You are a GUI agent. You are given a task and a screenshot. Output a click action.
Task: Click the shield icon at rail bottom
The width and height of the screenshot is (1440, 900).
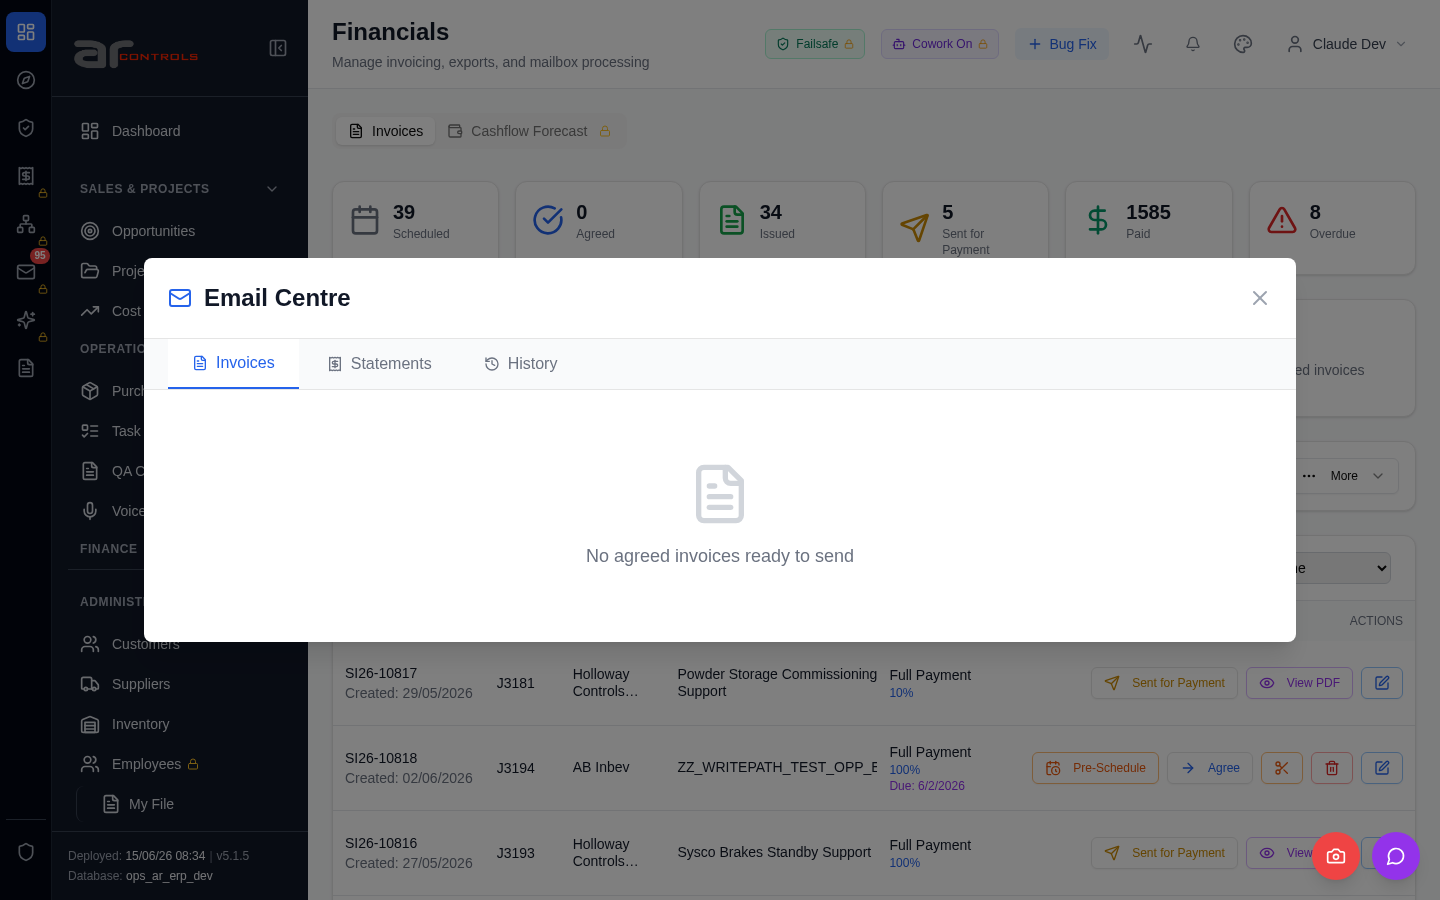click(26, 852)
